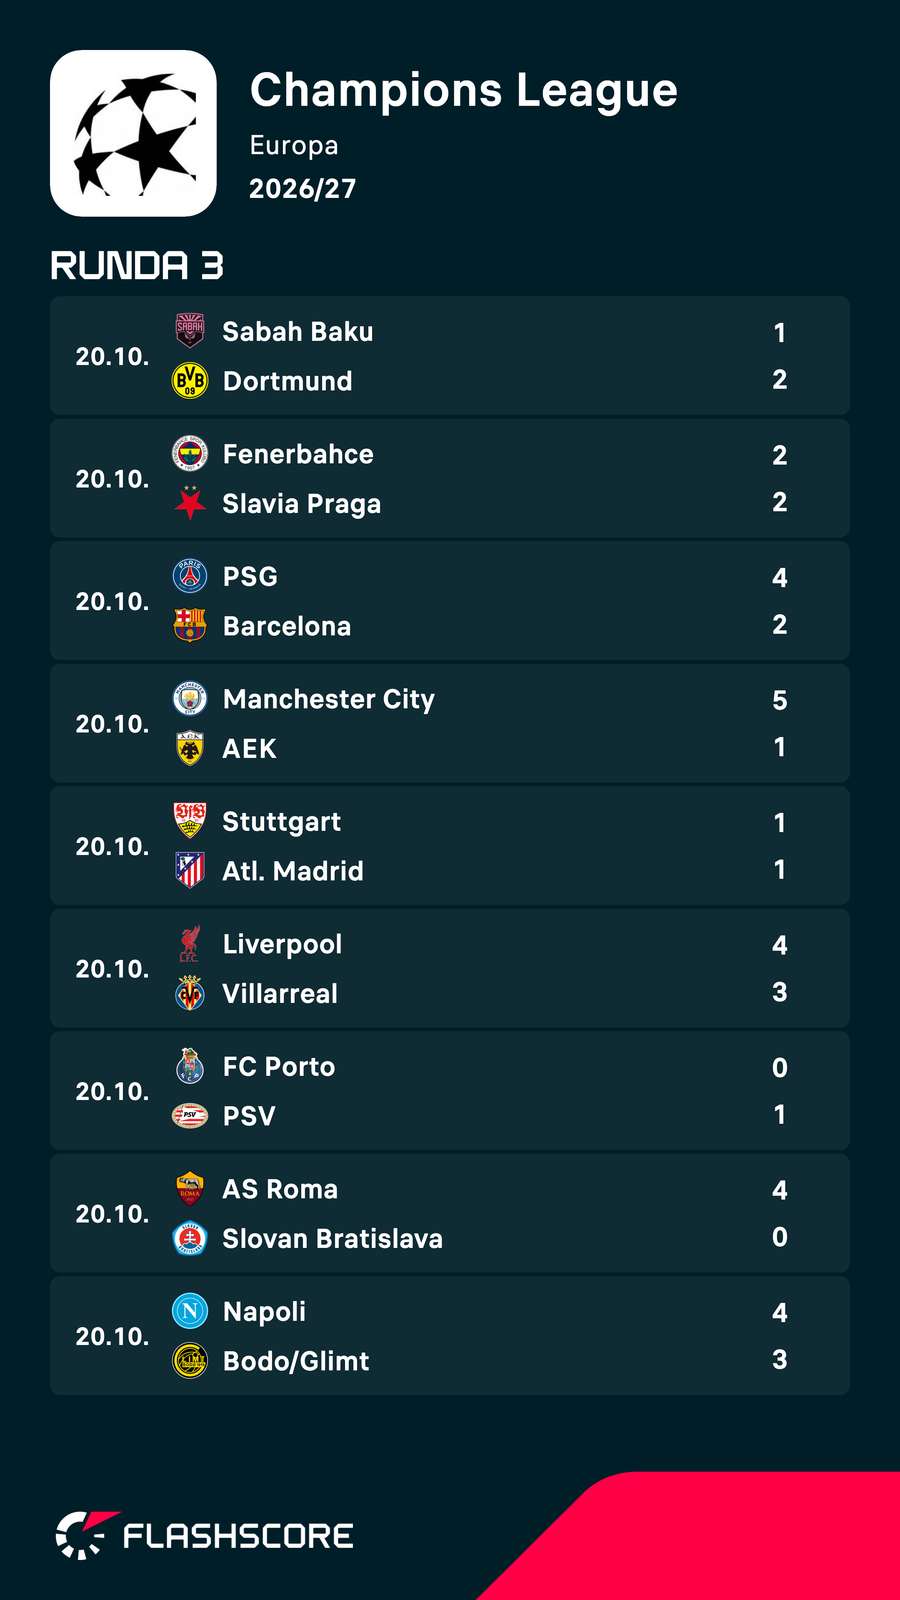This screenshot has height=1600, width=900.
Task: Open the PSG club crest
Action: (x=190, y=576)
